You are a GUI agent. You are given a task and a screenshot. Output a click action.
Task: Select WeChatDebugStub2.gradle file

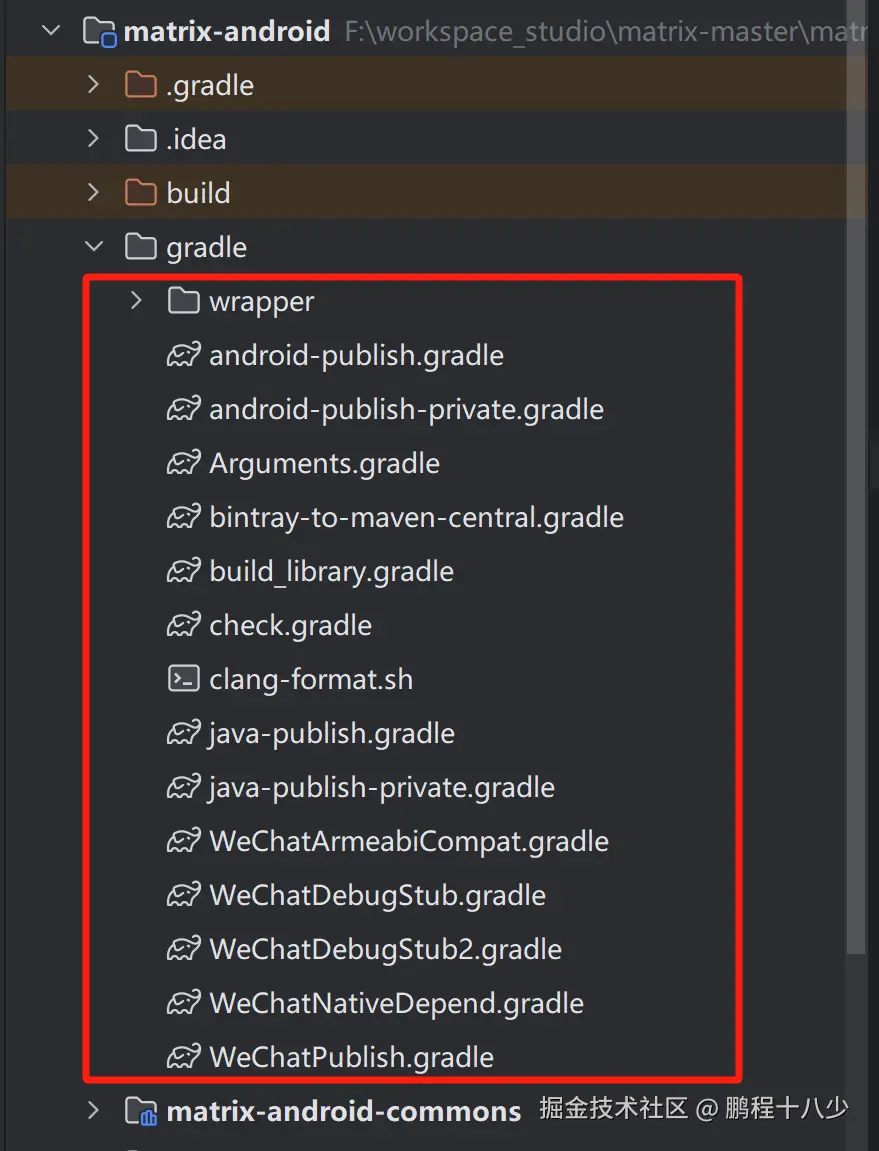point(385,950)
